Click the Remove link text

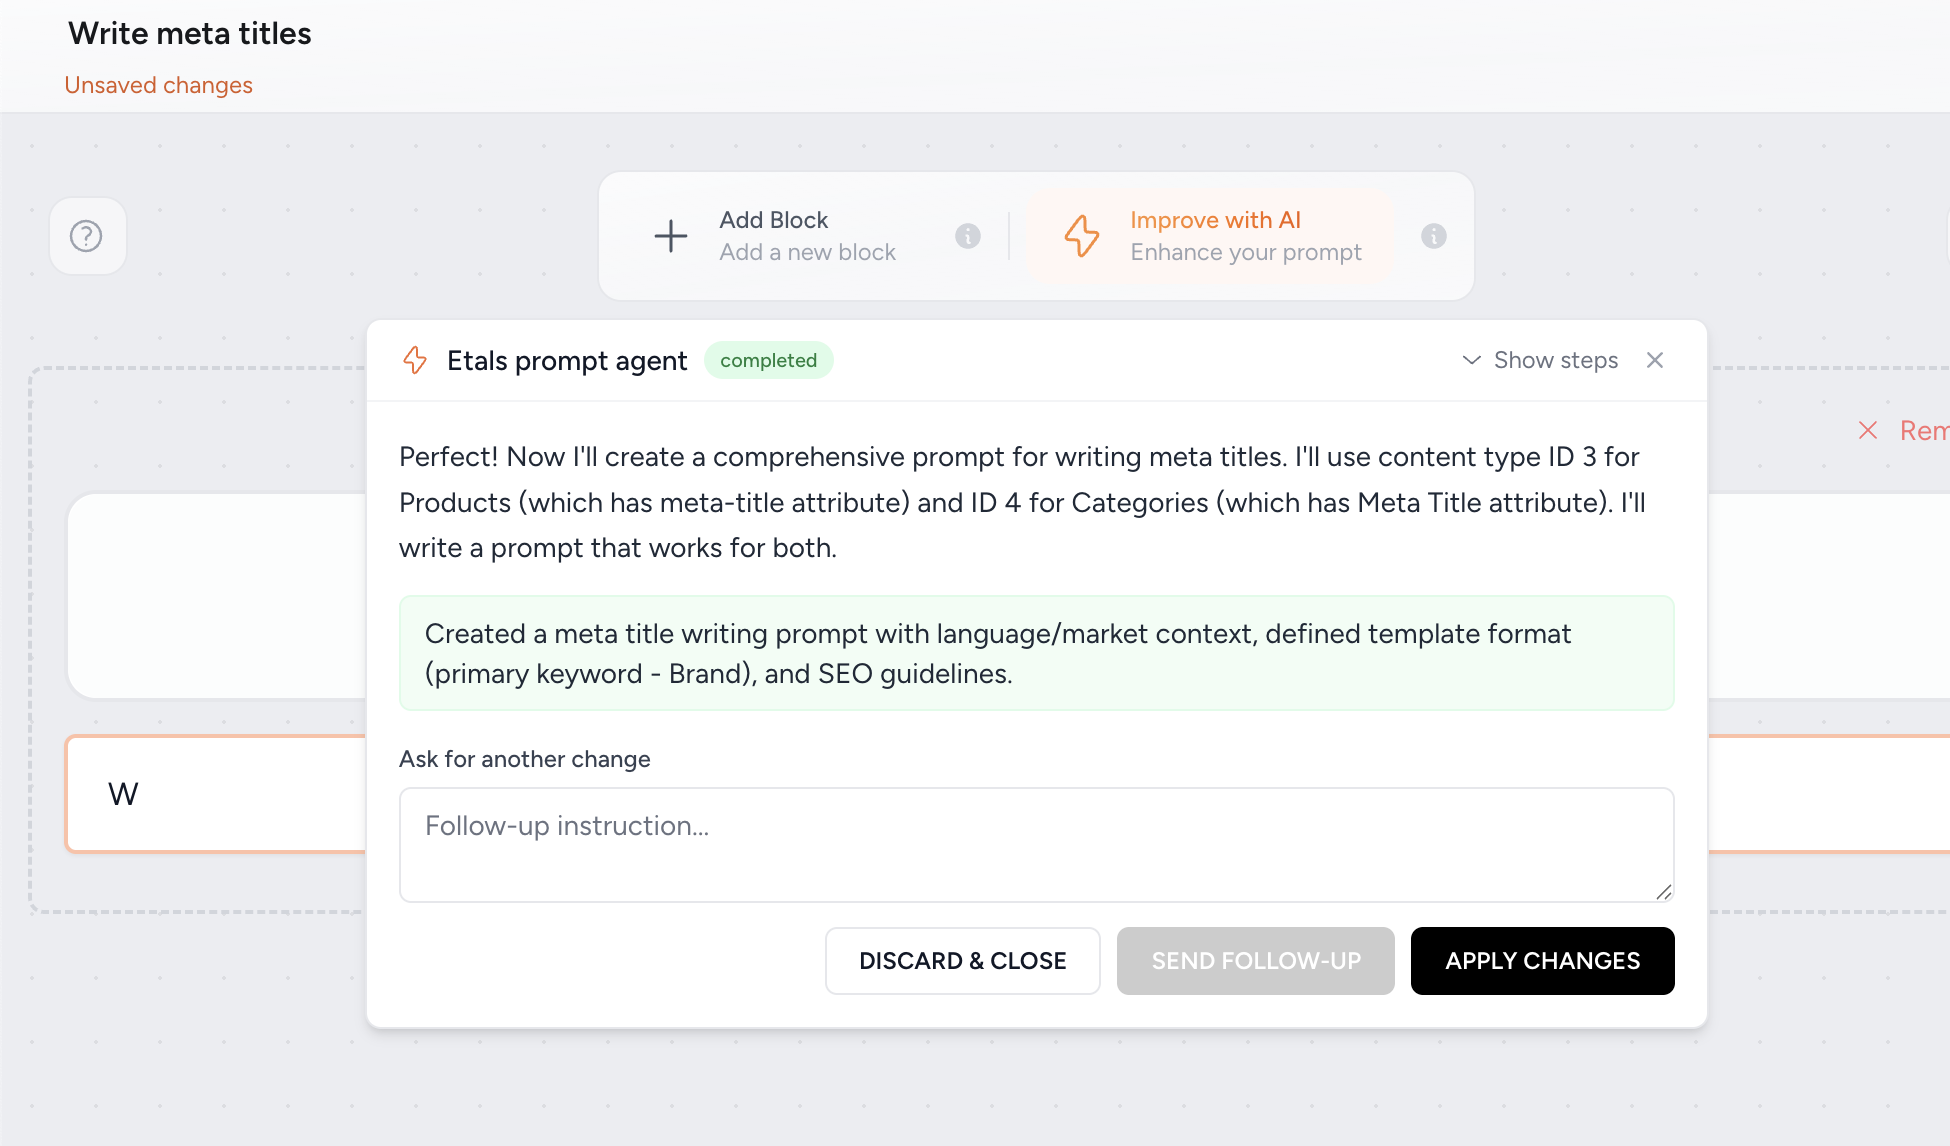(x=1925, y=430)
